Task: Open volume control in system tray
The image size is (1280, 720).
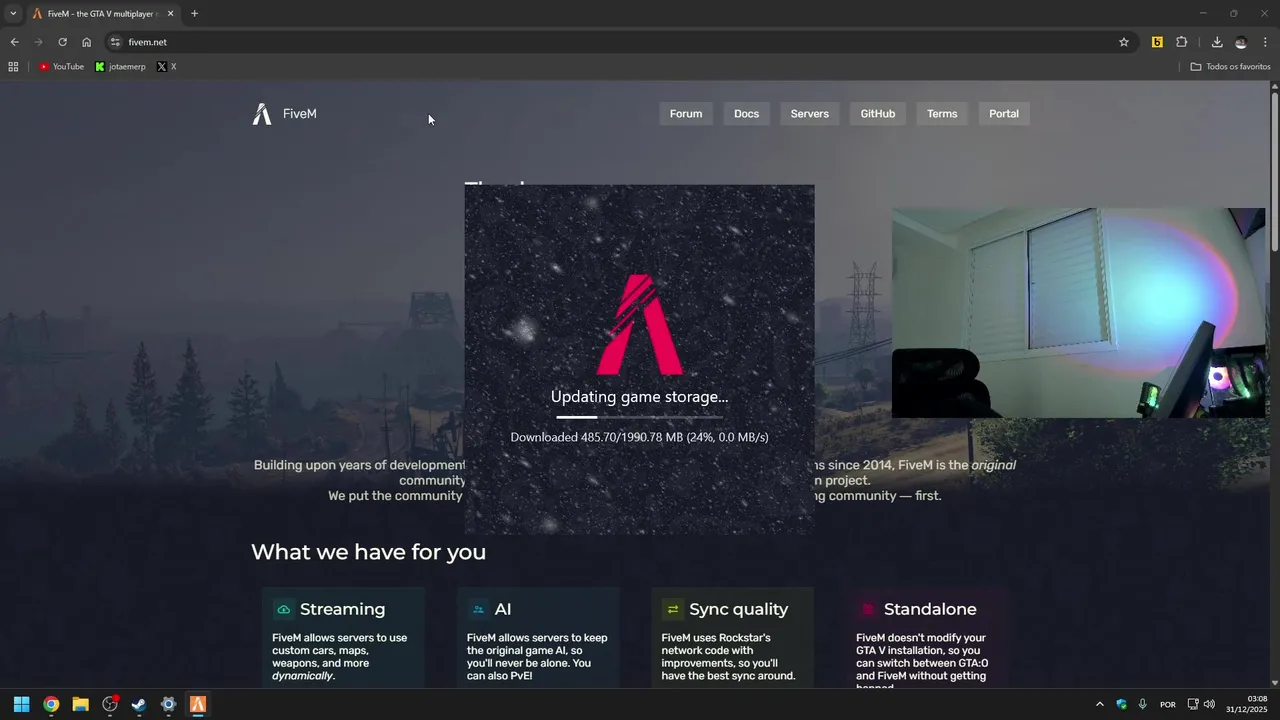Action: 1210,704
